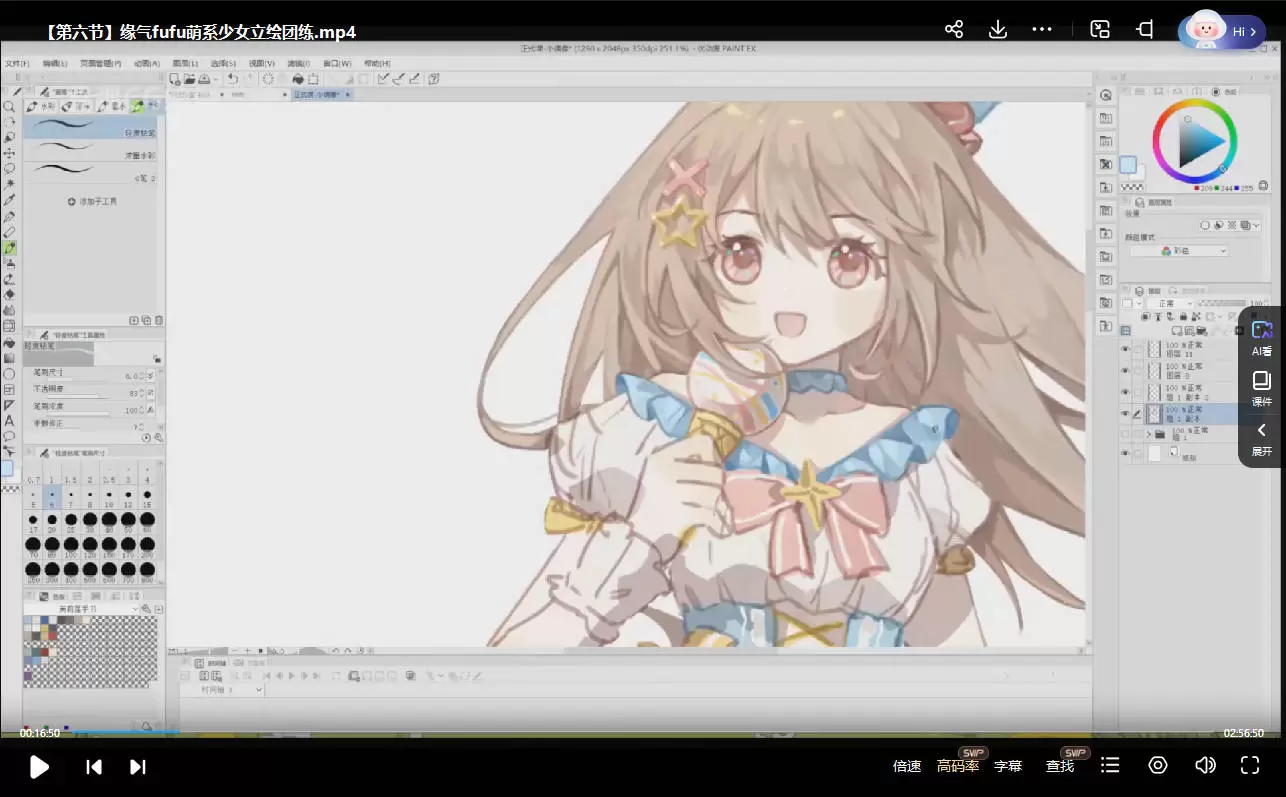Download the video with the download icon
Image resolution: width=1286 pixels, height=797 pixels.
(997, 30)
